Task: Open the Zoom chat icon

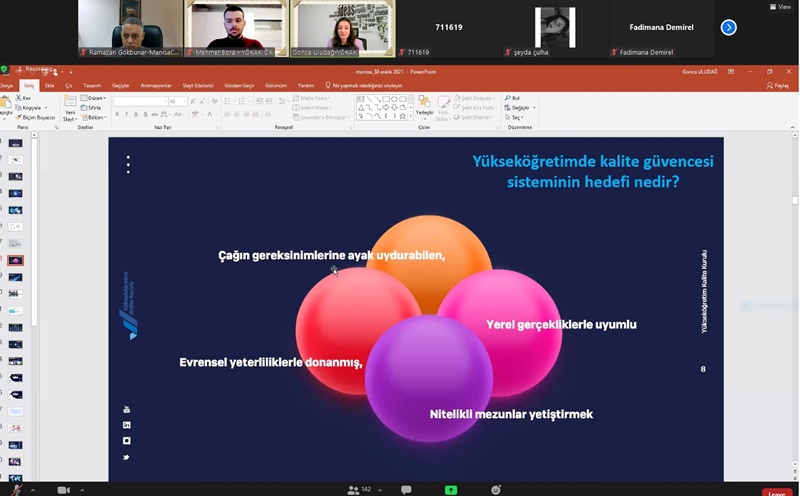Action: coord(406,490)
